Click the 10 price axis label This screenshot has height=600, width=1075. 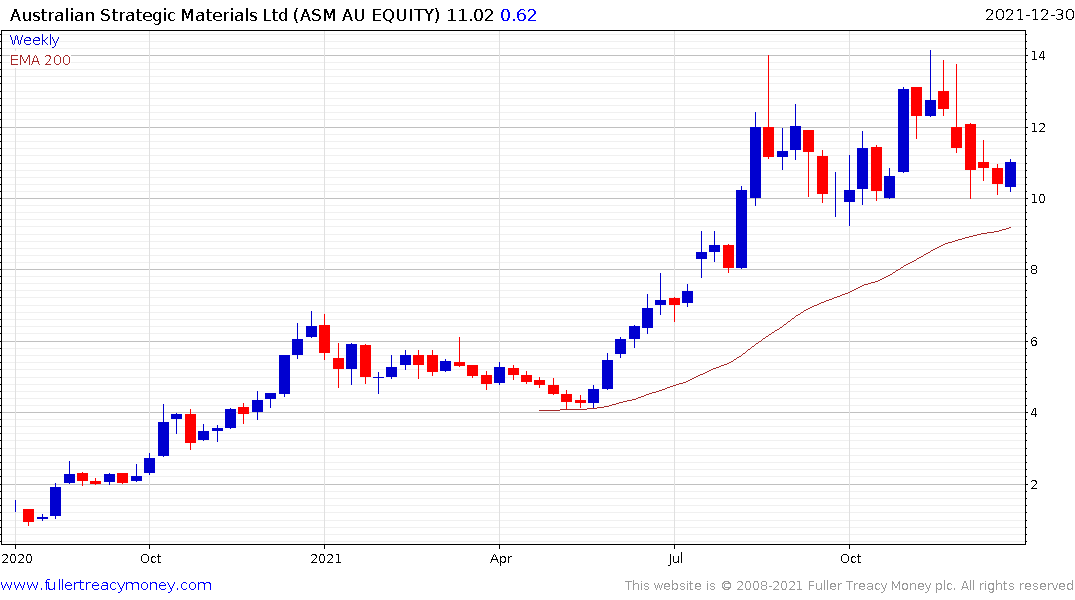point(1037,199)
